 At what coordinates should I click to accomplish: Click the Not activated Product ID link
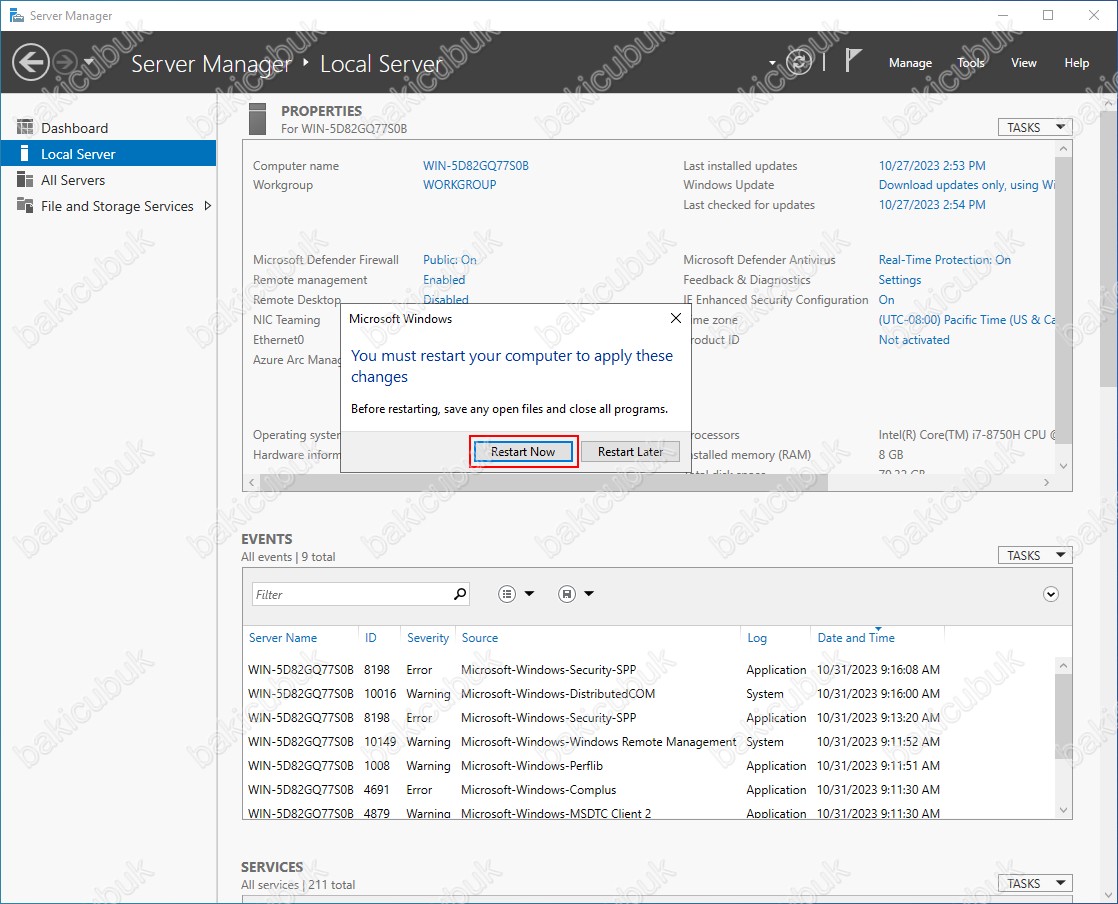point(913,339)
